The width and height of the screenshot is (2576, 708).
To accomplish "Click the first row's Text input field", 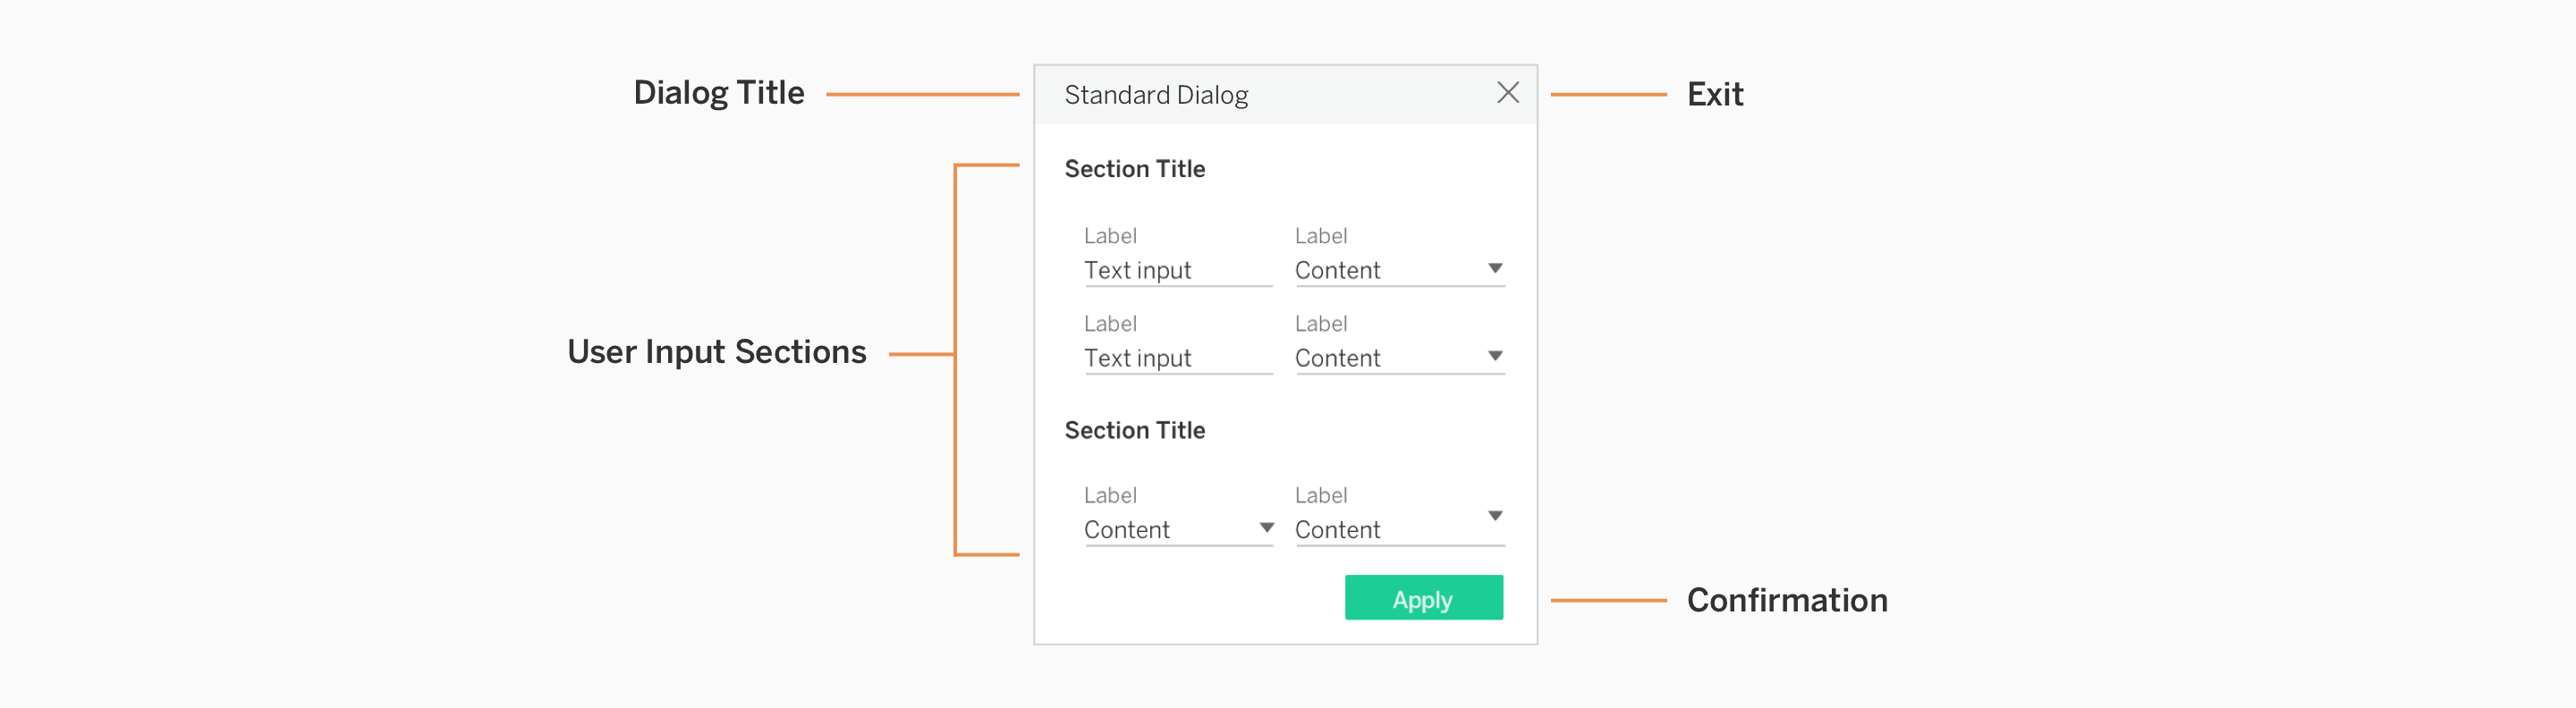I will click(x=1176, y=271).
